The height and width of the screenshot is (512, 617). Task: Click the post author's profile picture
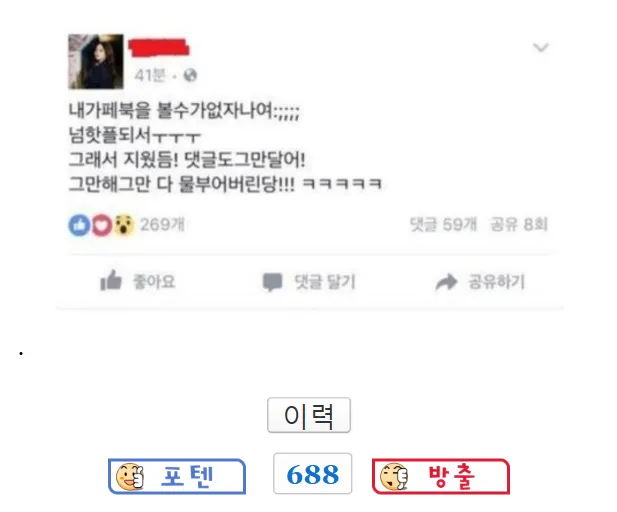click(96, 61)
